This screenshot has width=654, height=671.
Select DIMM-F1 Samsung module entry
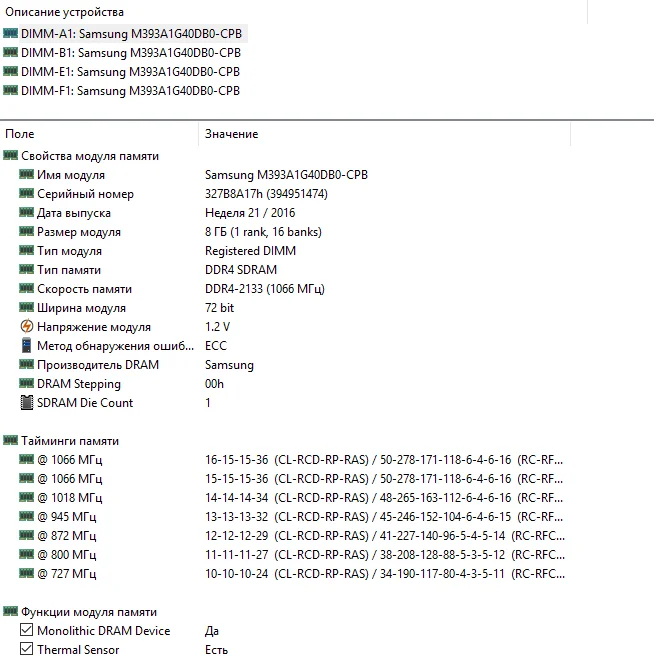[x=131, y=91]
